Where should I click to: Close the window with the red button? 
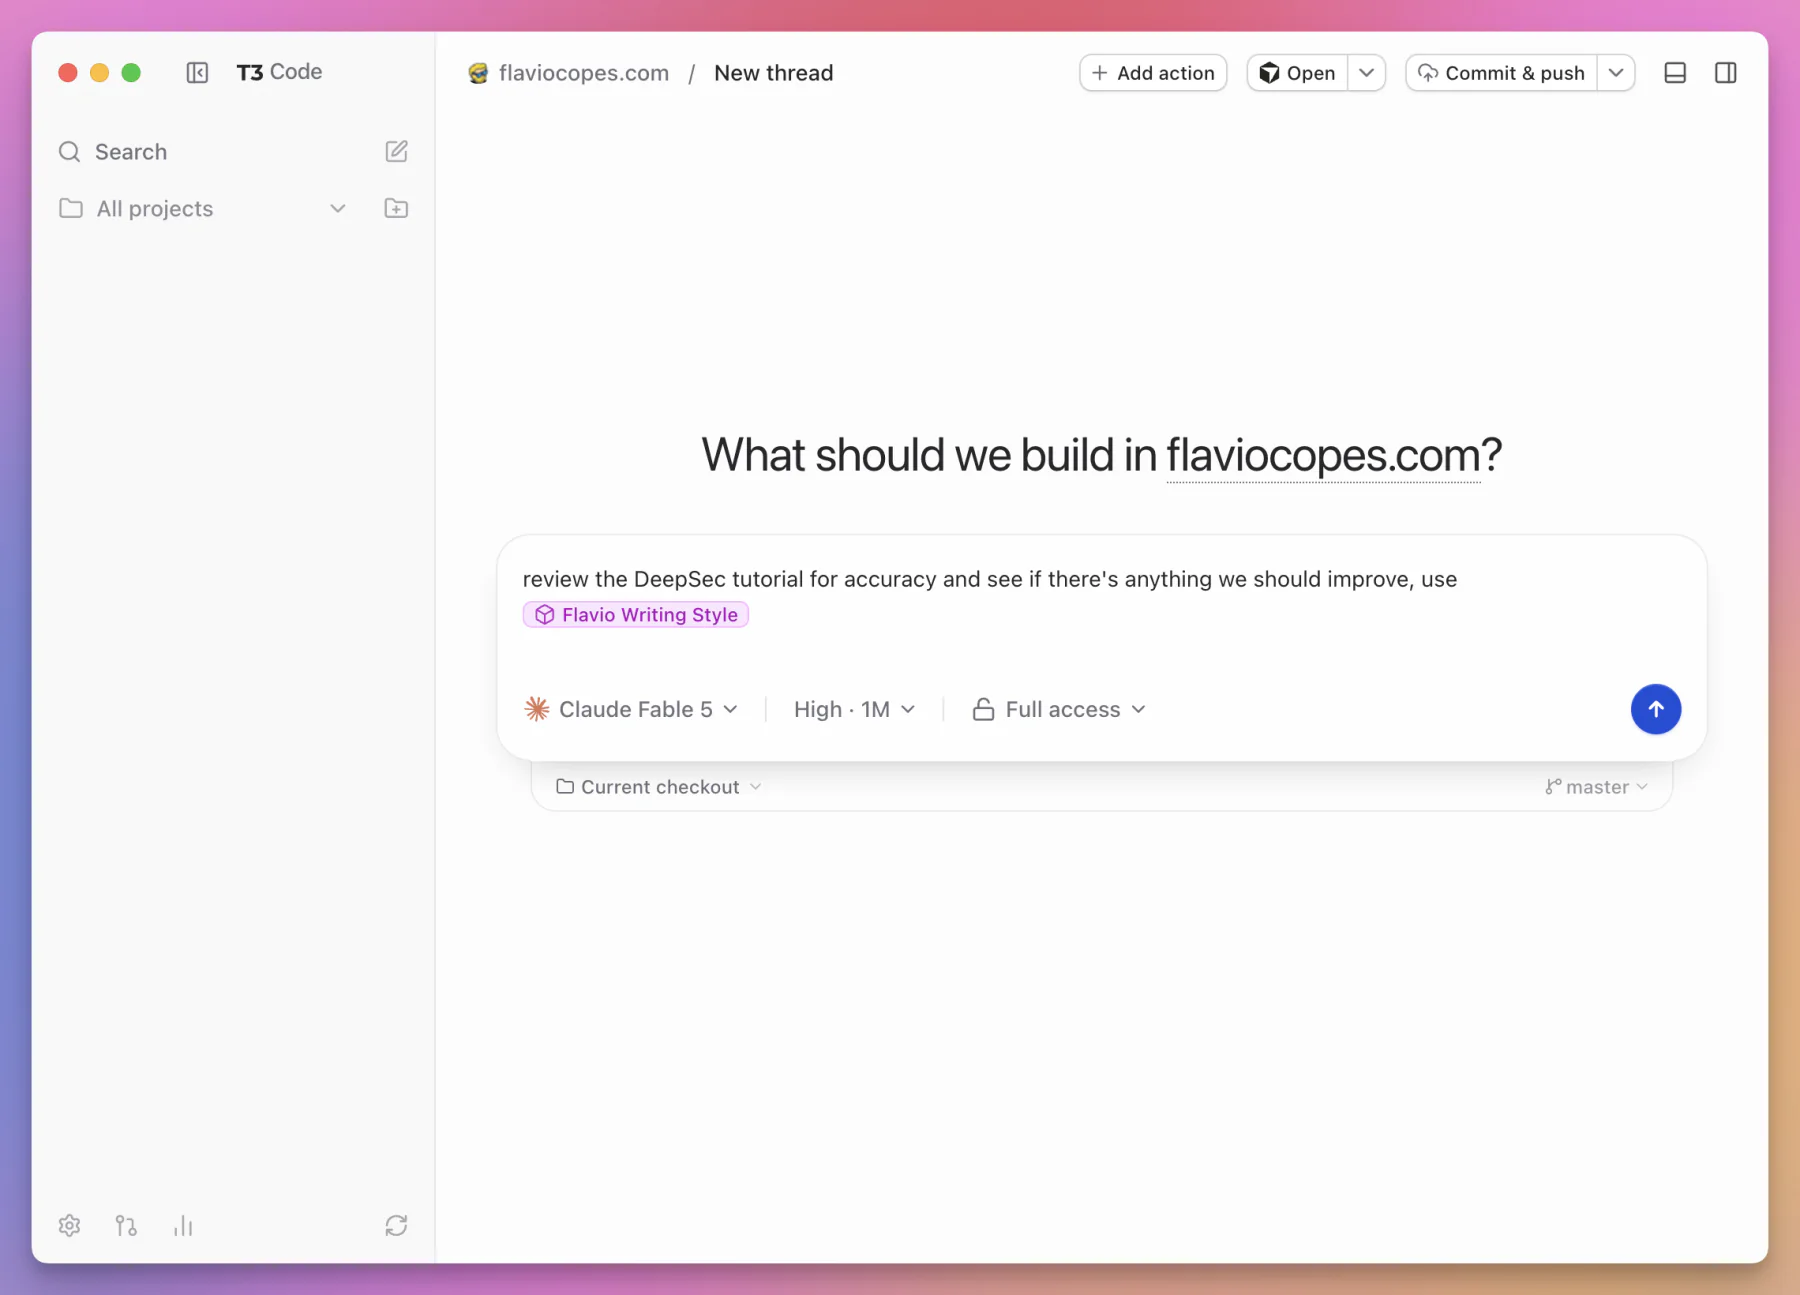68,72
